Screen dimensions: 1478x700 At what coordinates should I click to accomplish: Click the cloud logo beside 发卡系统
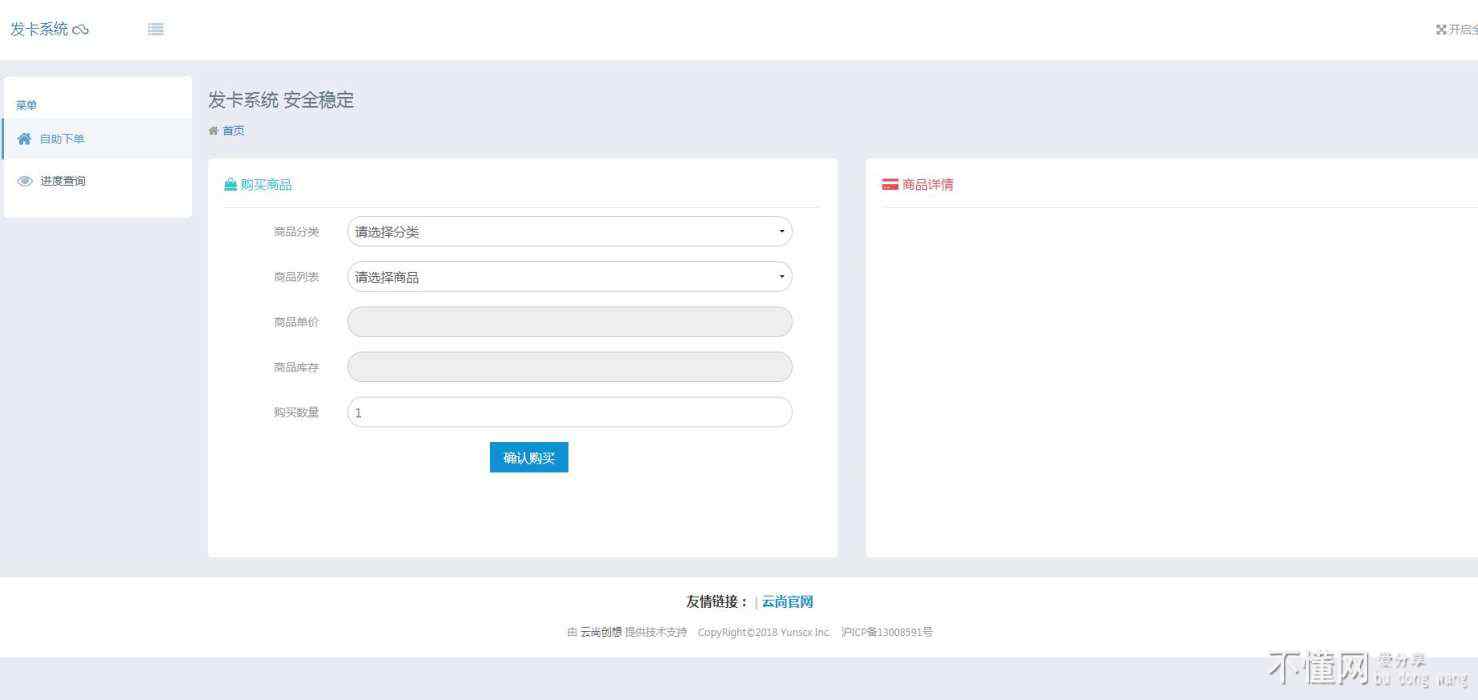[x=81, y=30]
